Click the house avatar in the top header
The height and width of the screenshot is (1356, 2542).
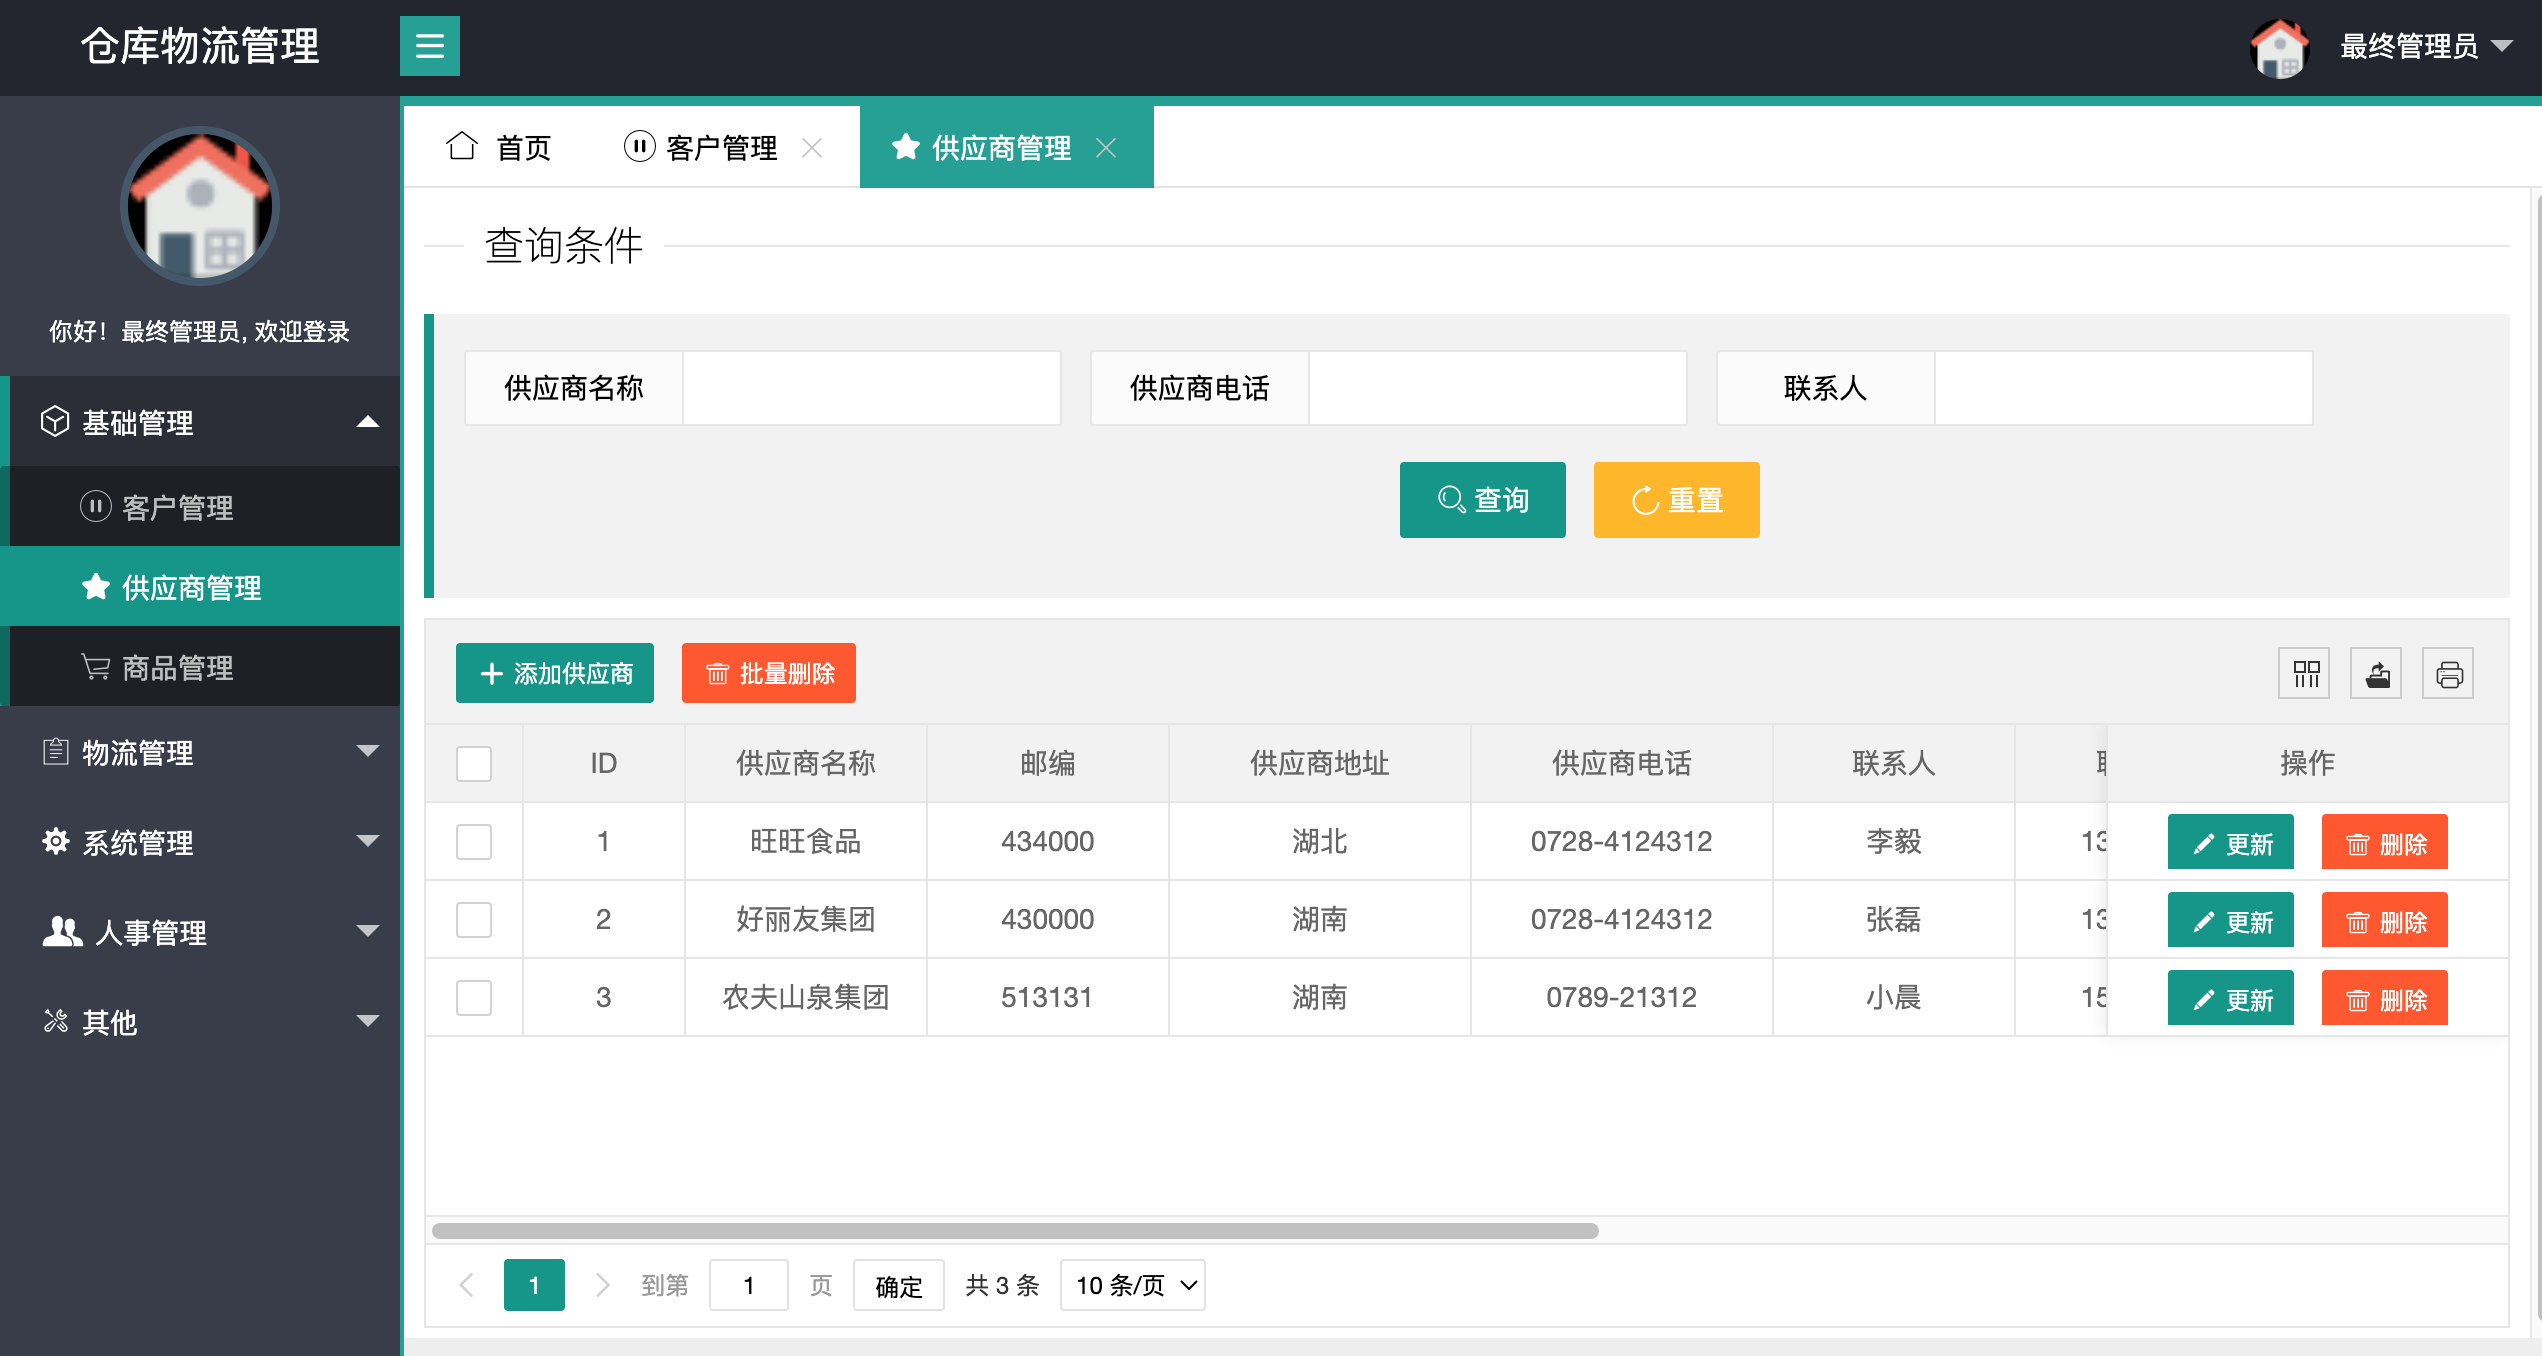2279,47
